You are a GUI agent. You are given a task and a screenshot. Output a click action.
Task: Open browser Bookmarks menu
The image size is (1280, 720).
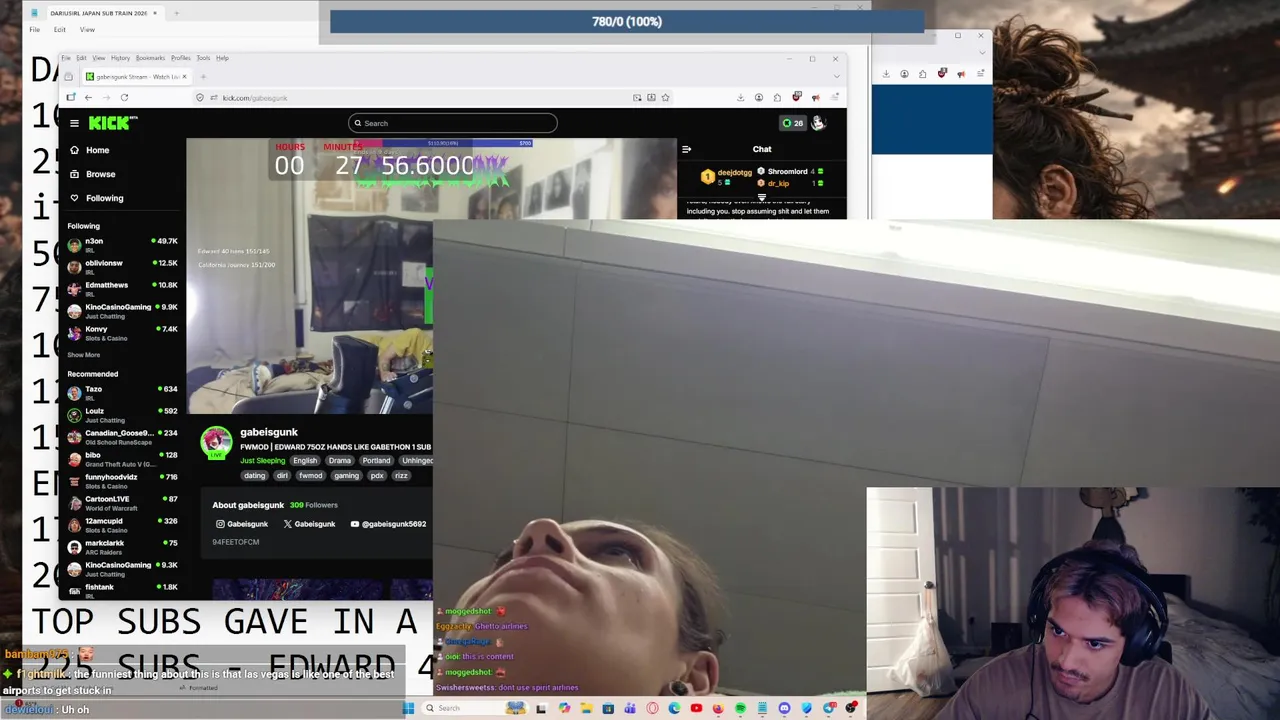click(150, 58)
